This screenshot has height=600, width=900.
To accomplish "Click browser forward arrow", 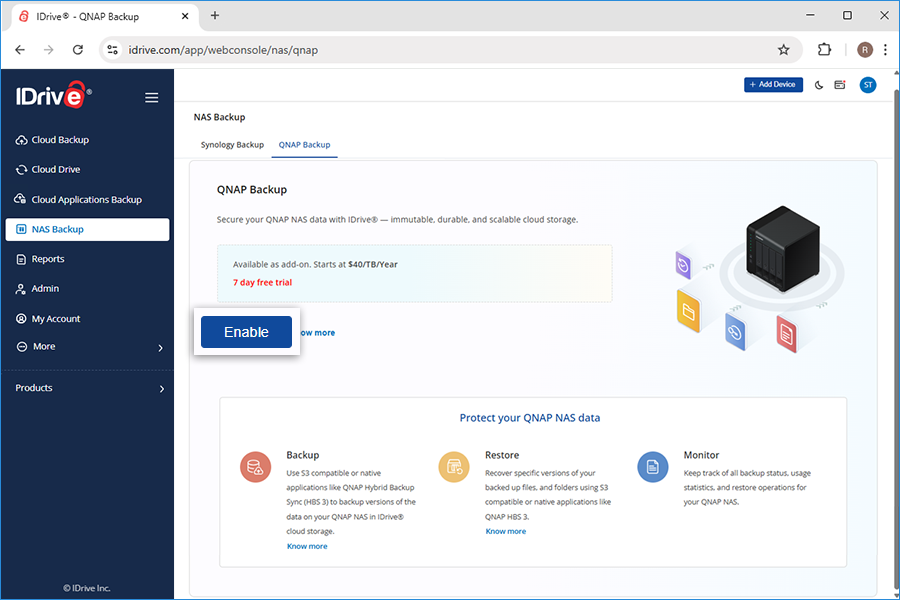I will point(49,50).
